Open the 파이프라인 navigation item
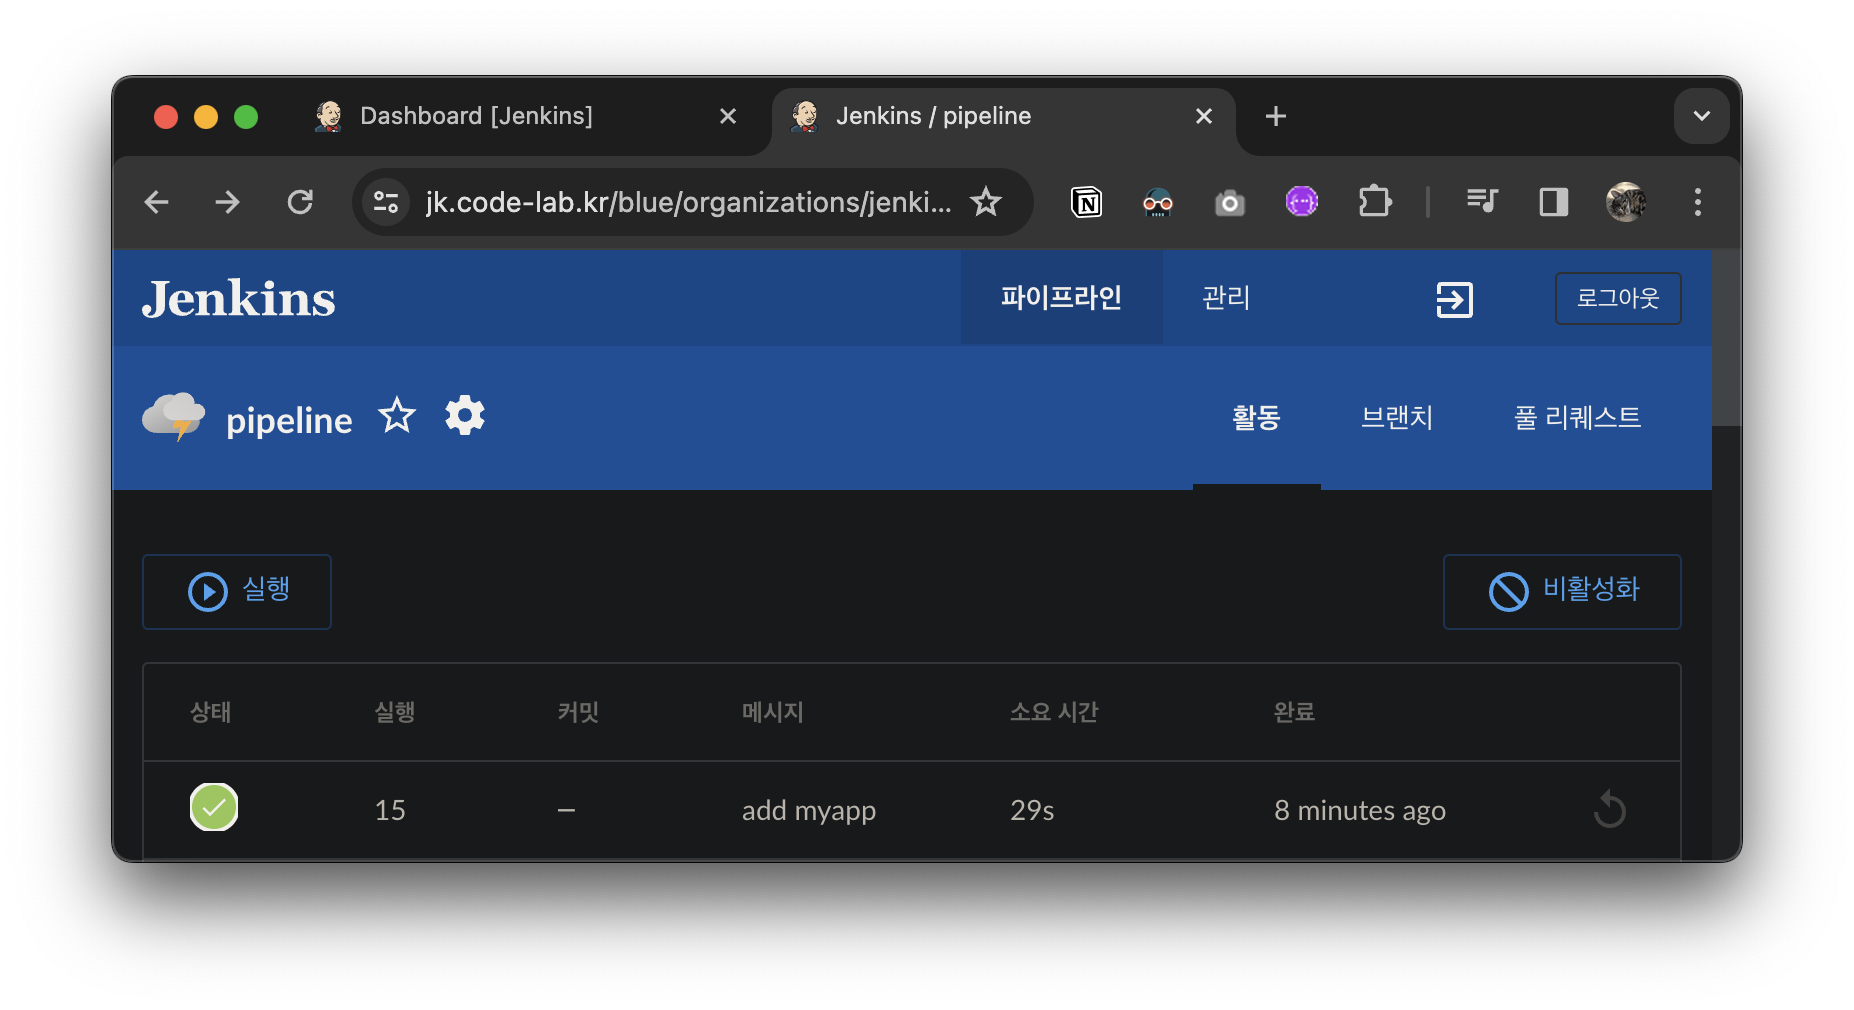The image size is (1854, 1010). tap(1061, 298)
